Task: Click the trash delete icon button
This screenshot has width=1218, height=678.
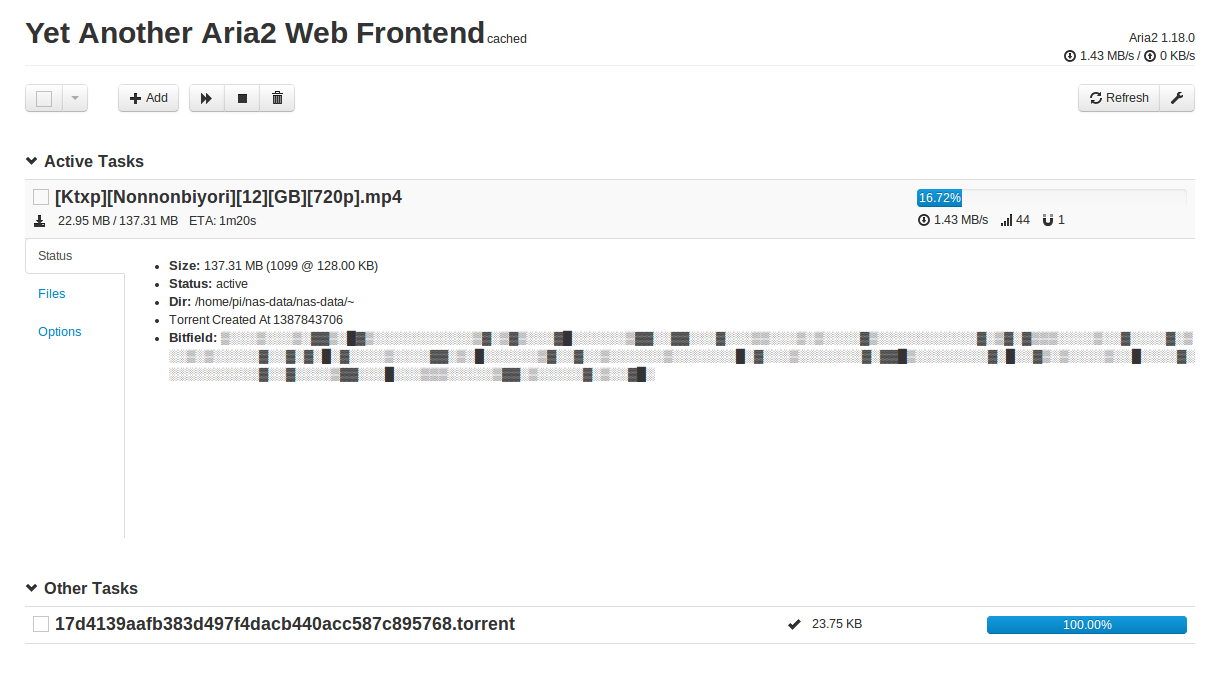Action: pyautogui.click(x=277, y=98)
